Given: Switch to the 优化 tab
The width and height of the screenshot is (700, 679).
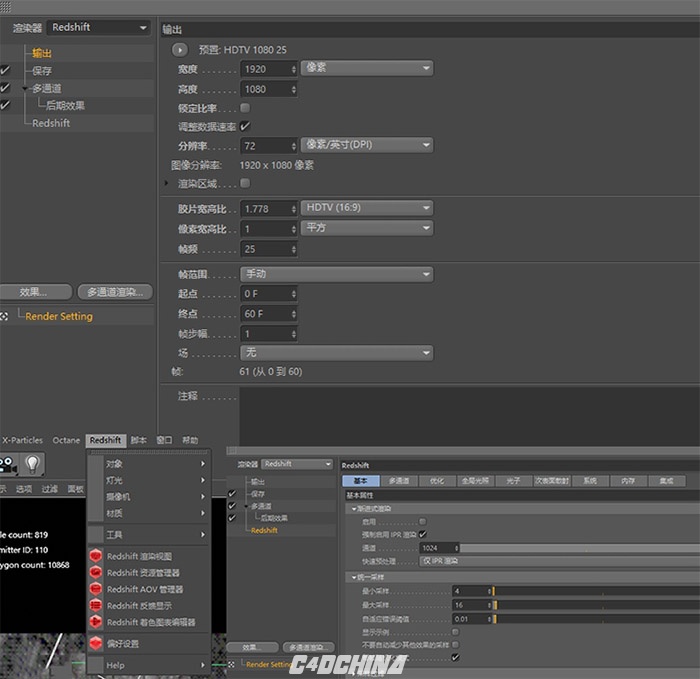Looking at the screenshot, I should click(437, 481).
